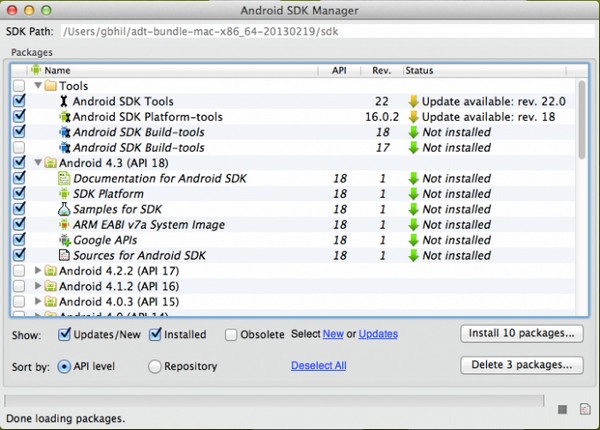Click the Sources for Android SDK icon

(64, 255)
